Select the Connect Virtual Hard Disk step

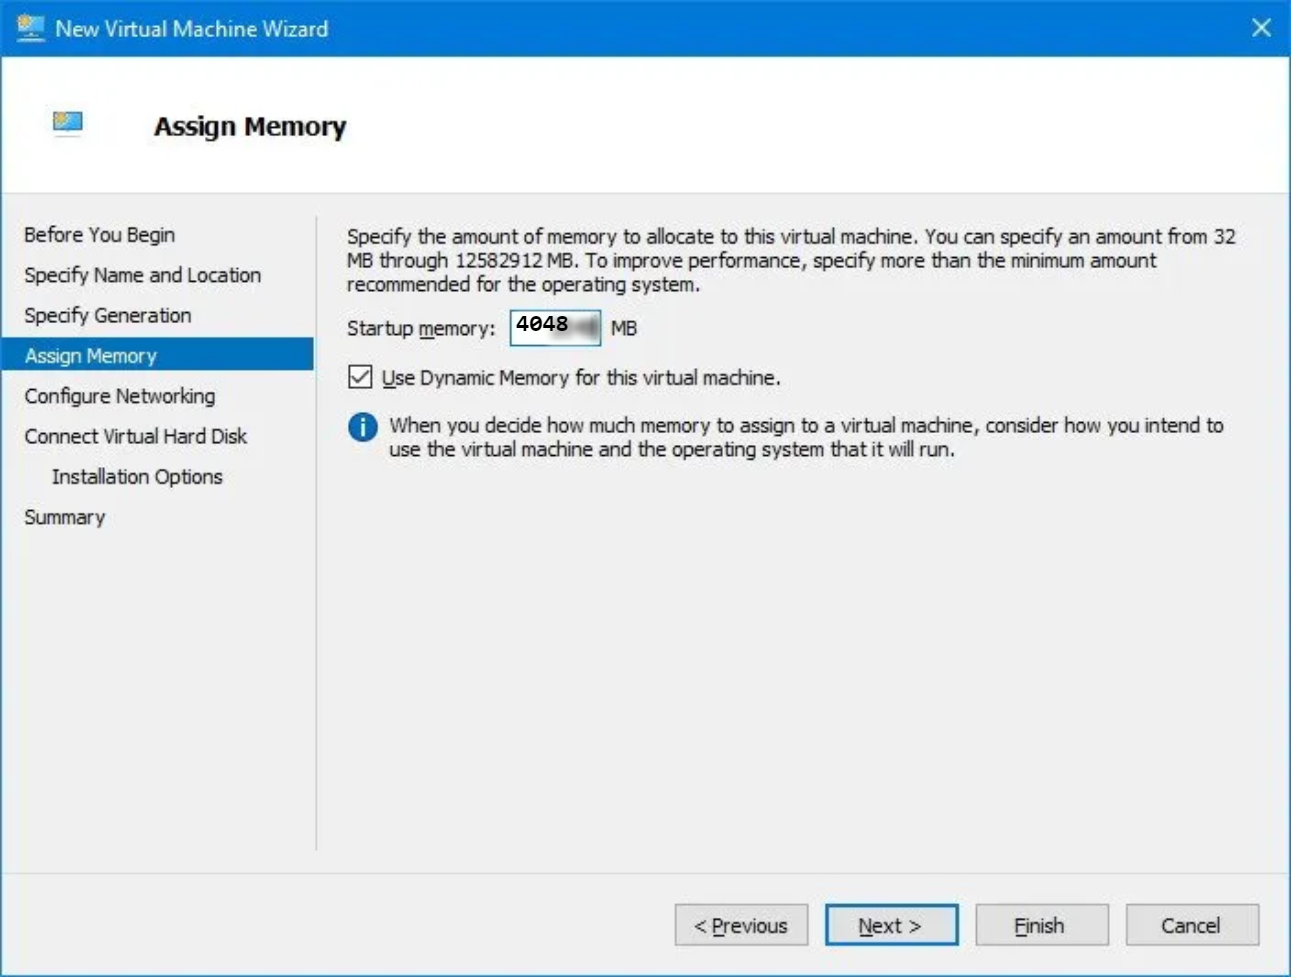tap(137, 436)
